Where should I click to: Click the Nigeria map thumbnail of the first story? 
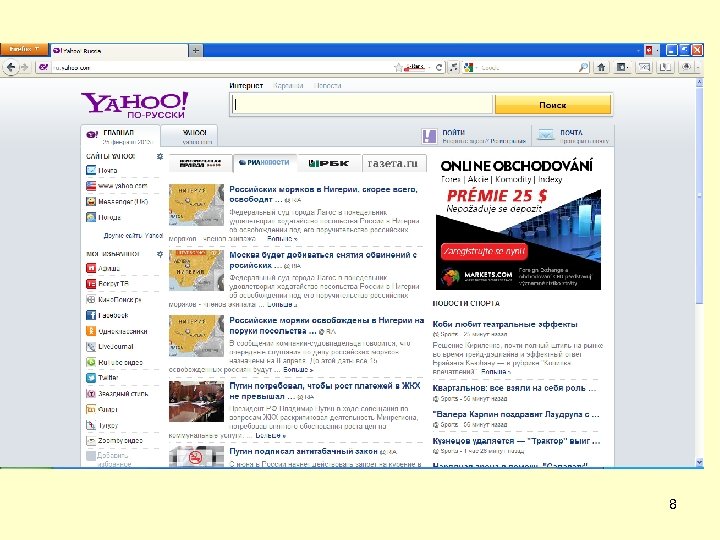pos(196,205)
